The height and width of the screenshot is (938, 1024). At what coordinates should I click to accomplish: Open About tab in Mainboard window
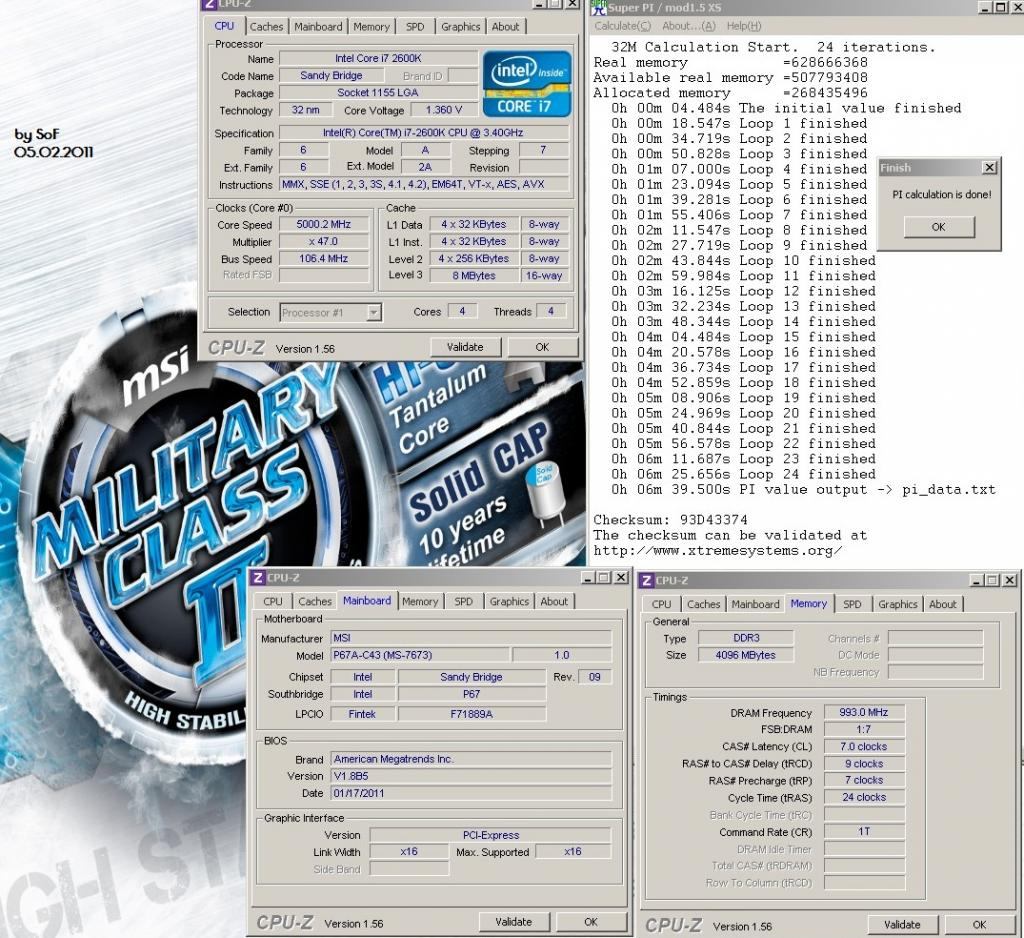tap(554, 602)
